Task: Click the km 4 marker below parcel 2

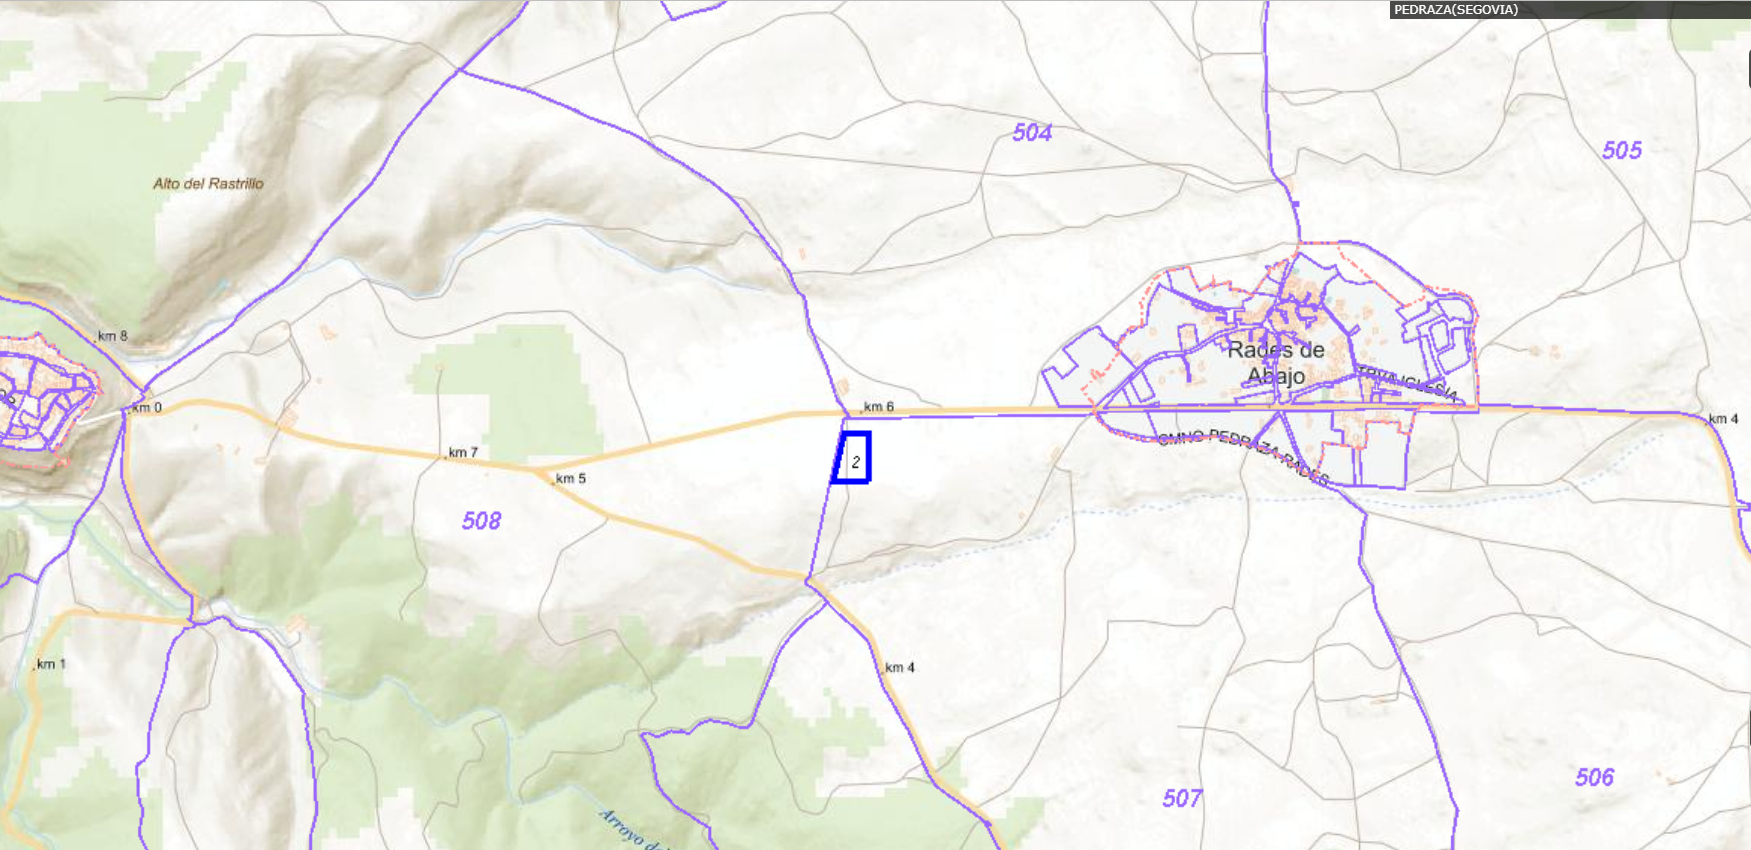Action: (x=899, y=668)
